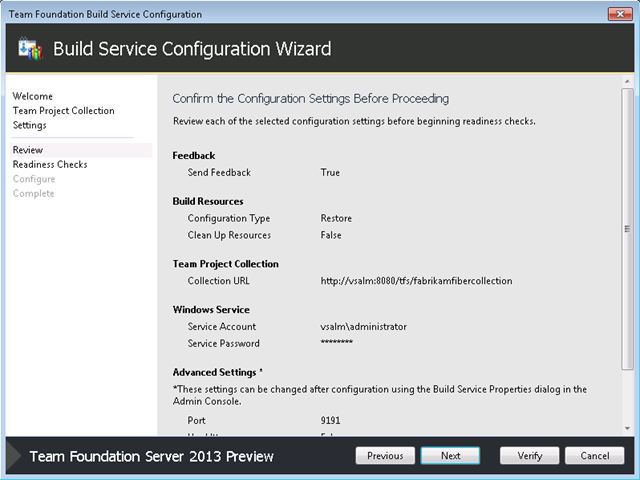This screenshot has height=480, width=640.
Task: Cancel the configuration wizard
Action: pyautogui.click(x=595, y=456)
